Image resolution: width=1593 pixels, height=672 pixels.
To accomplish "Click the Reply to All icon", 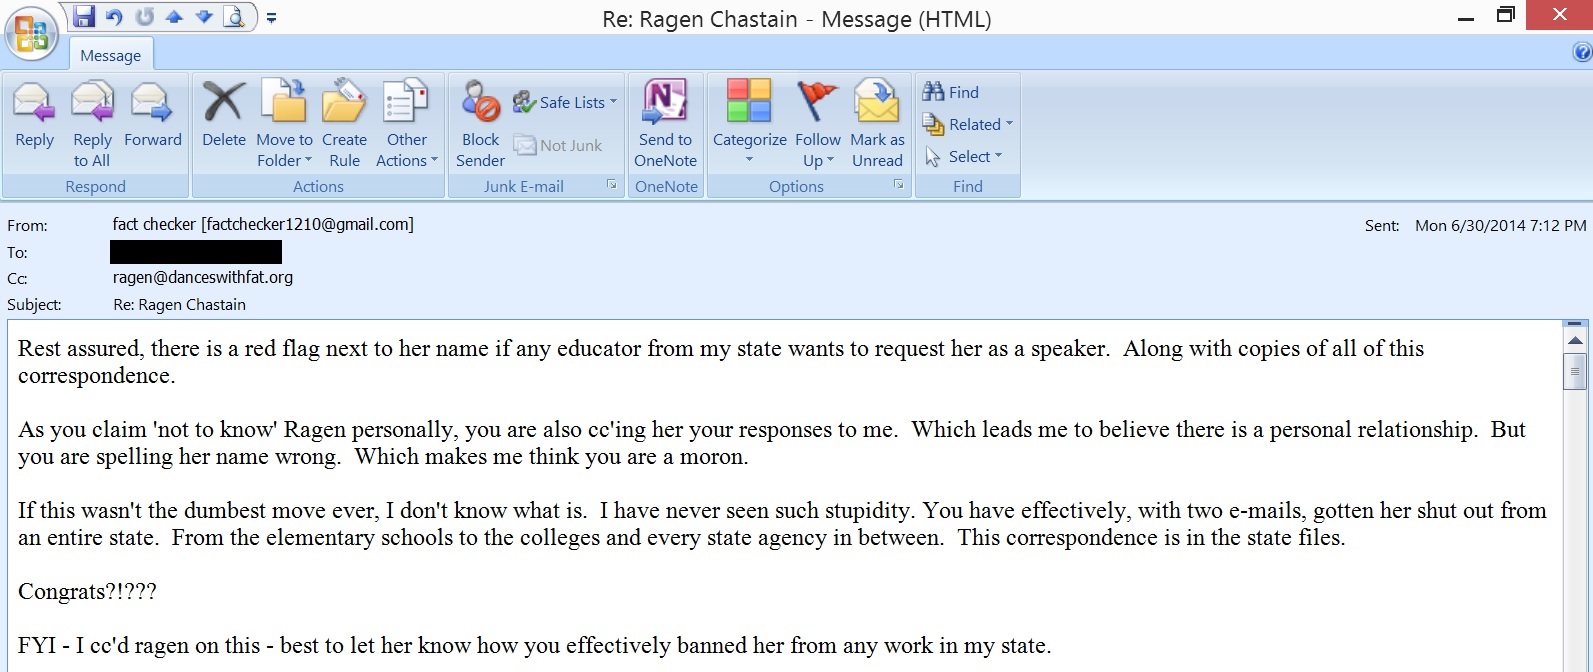I will [92, 103].
